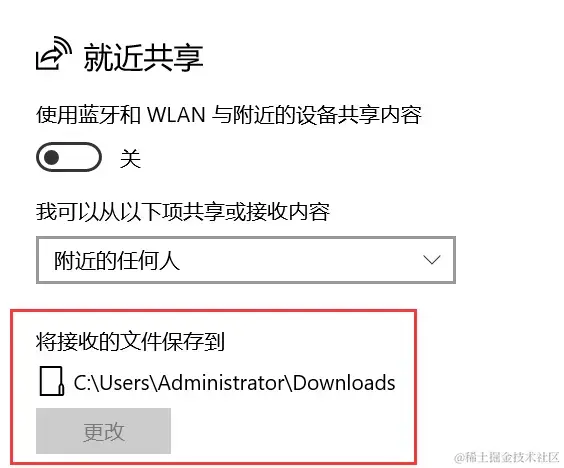Click the 将接收的文件保存到 label
564x468 pixels.
[x=130, y=341]
